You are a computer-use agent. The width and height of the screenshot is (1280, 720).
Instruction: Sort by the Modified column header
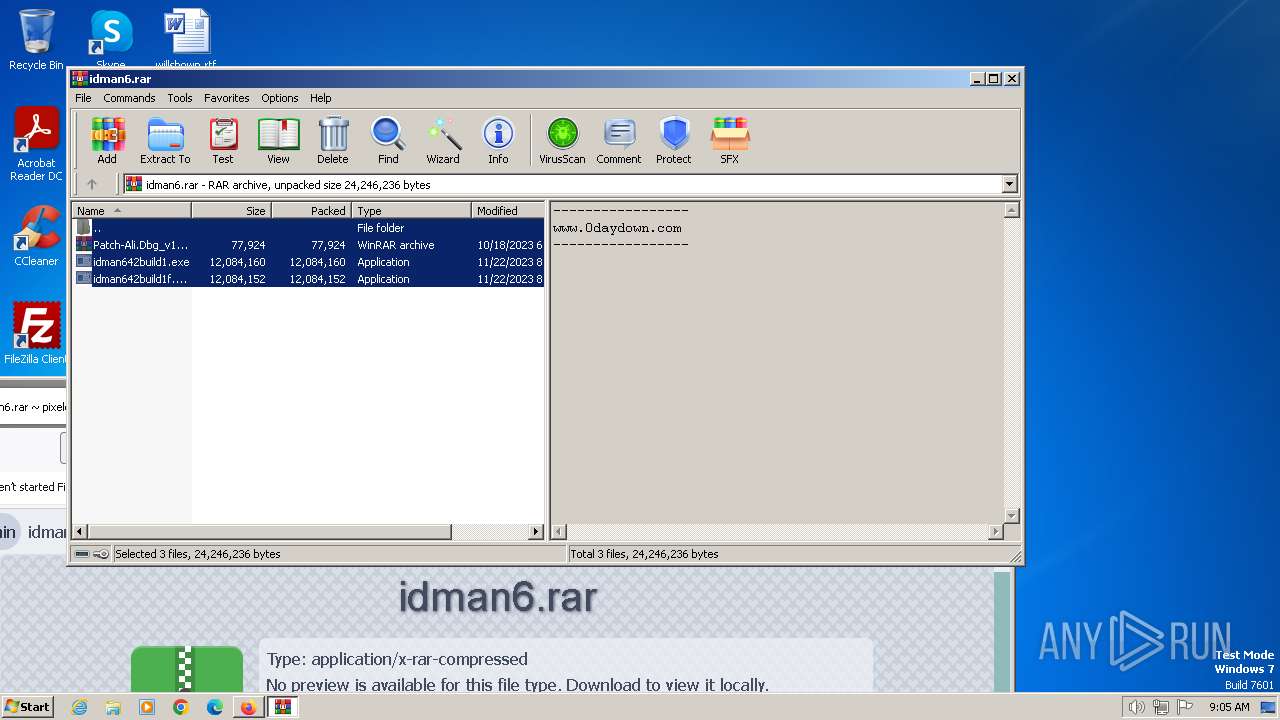pos(508,211)
